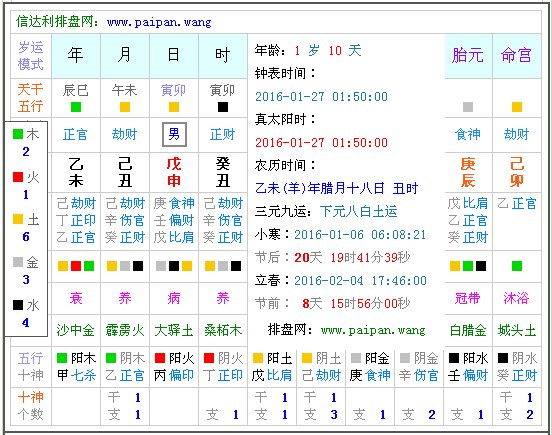Open the www.paipan.wang link in header

(159, 22)
